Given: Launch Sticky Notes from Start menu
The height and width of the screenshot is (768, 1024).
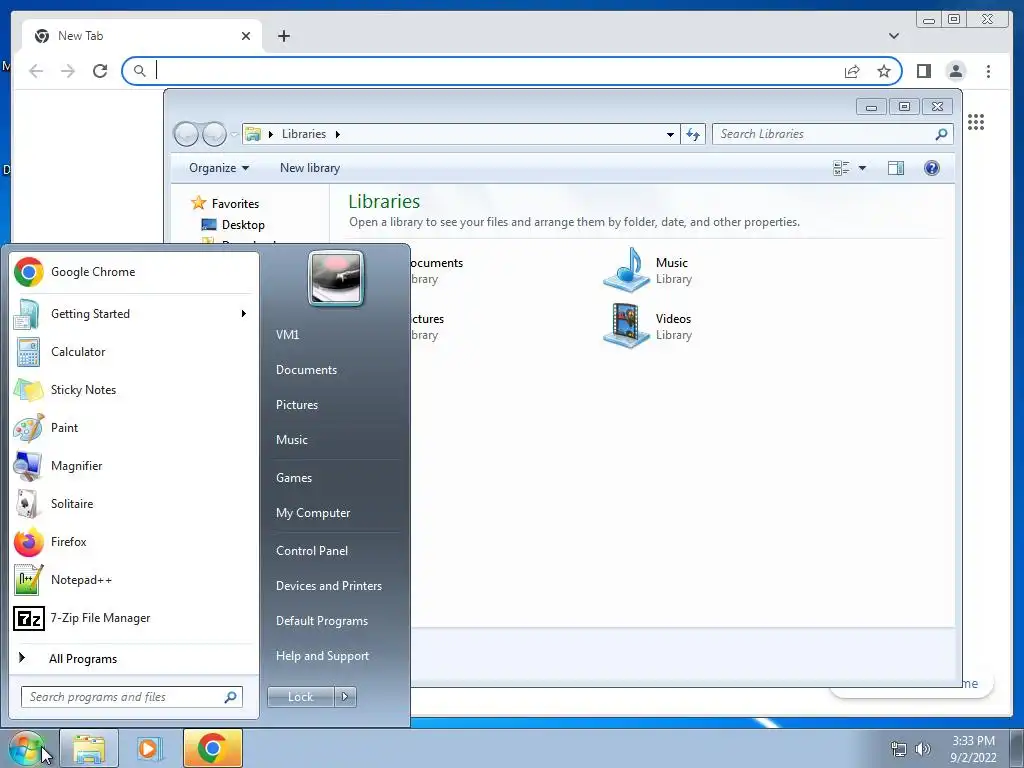Looking at the screenshot, I should pos(133,390).
